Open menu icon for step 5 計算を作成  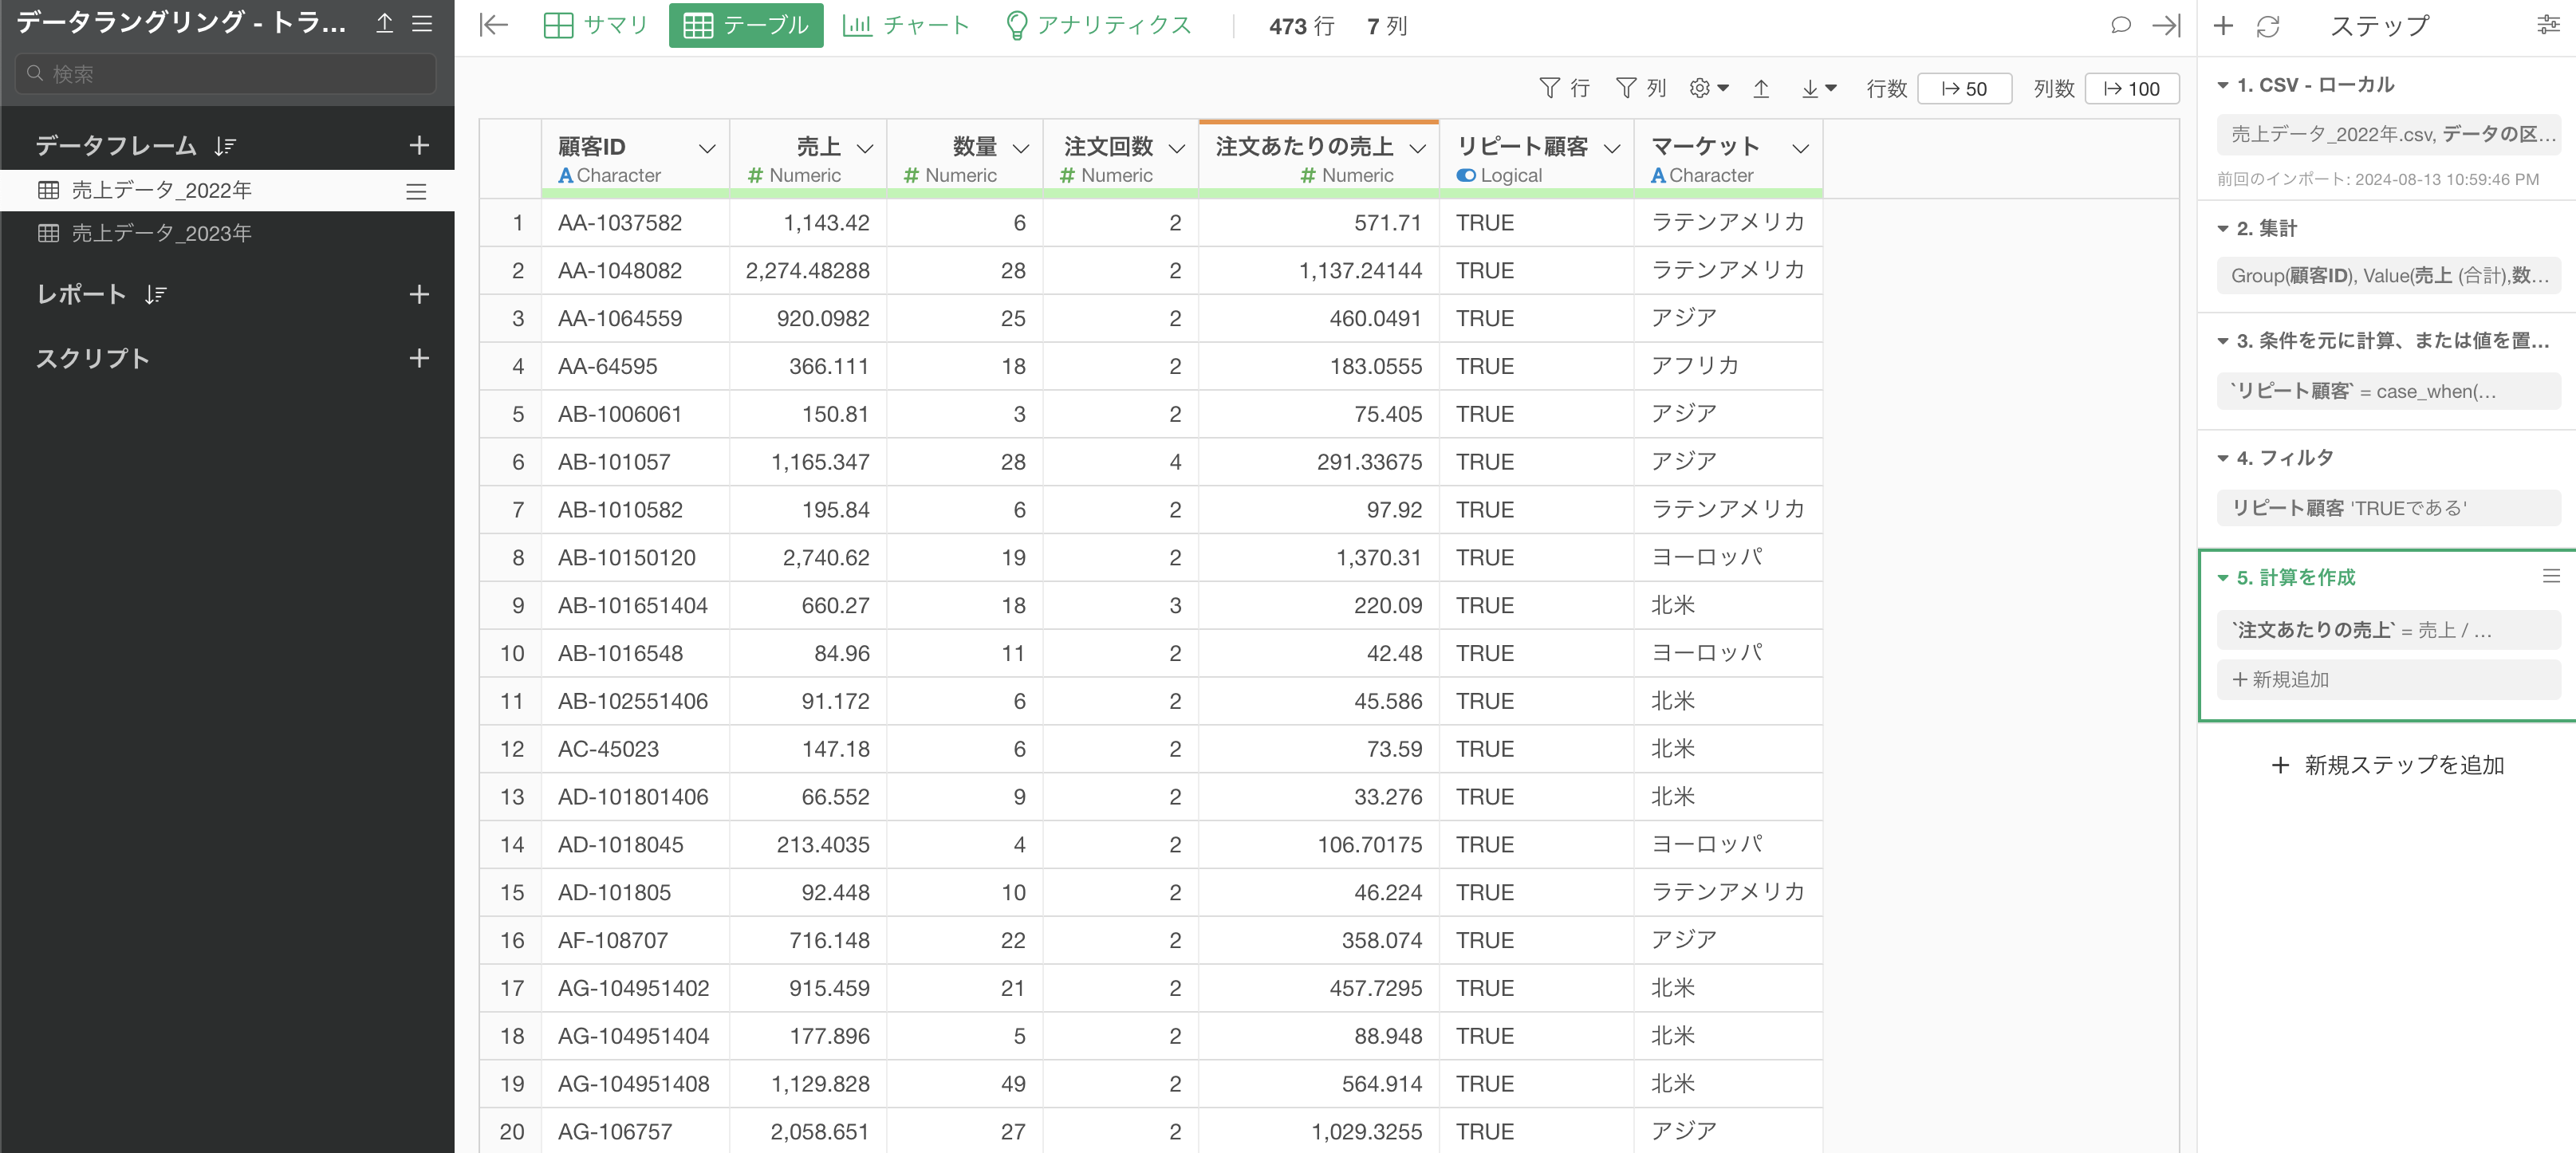pos(2551,576)
